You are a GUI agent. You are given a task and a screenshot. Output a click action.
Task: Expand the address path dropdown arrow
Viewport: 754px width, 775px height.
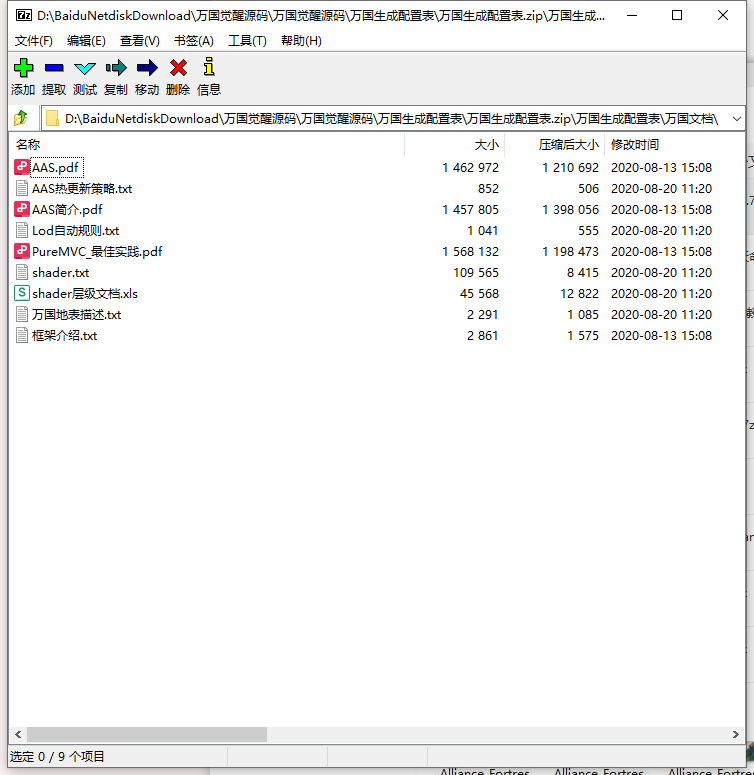(x=735, y=119)
